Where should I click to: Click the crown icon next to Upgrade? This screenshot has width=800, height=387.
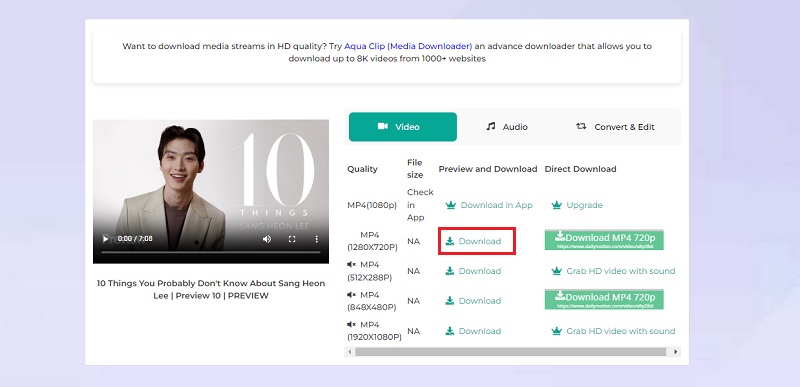coord(557,205)
